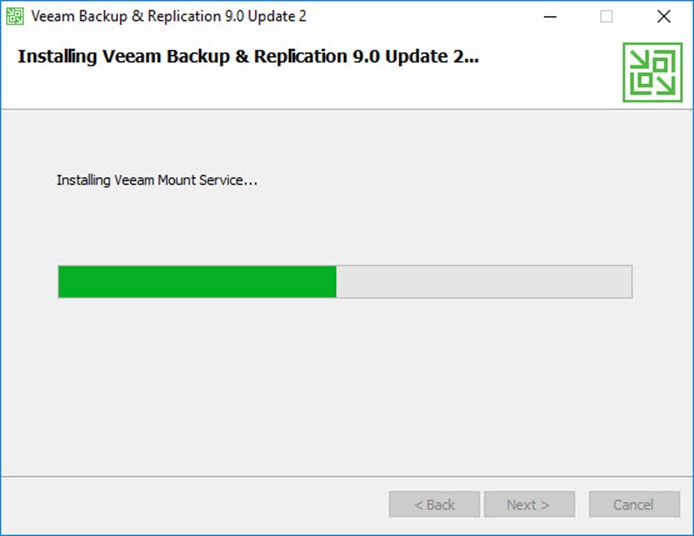Click the 'Installing Veeam Mount Service...' status text
694x536 pixels.
[157, 181]
